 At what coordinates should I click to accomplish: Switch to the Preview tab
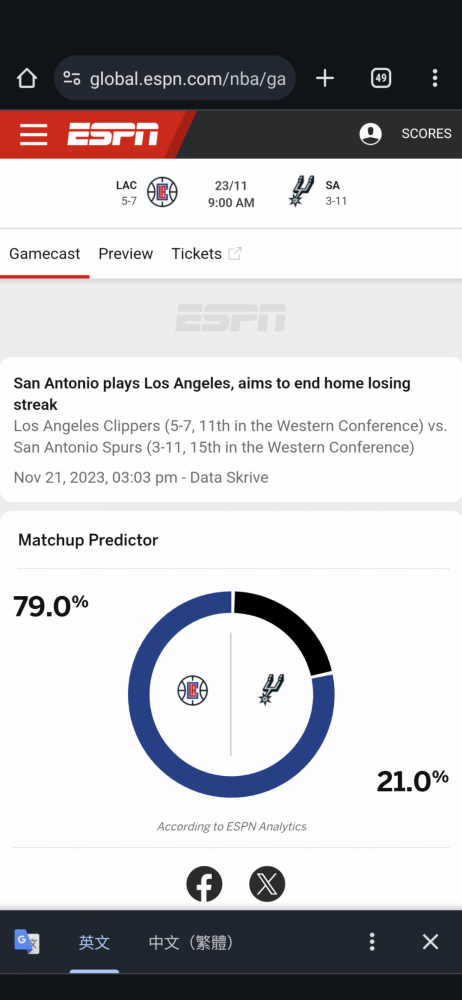pos(126,254)
